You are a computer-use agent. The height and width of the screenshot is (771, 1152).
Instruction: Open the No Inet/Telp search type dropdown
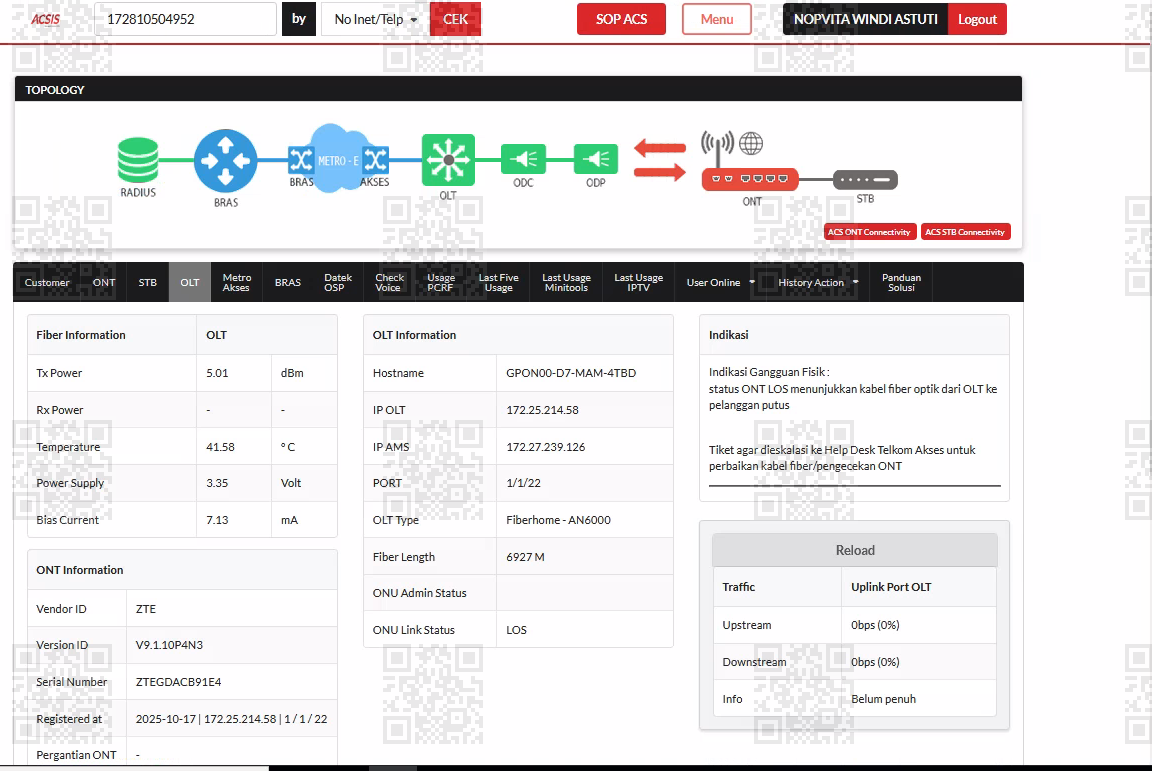click(x=375, y=19)
